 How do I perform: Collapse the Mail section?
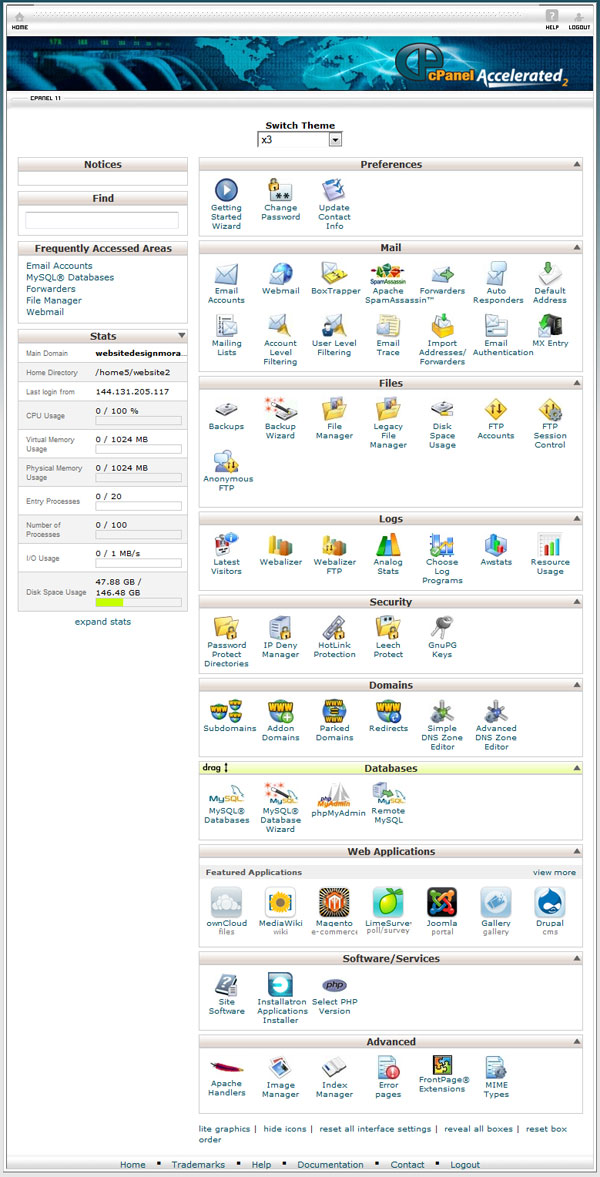click(576, 247)
